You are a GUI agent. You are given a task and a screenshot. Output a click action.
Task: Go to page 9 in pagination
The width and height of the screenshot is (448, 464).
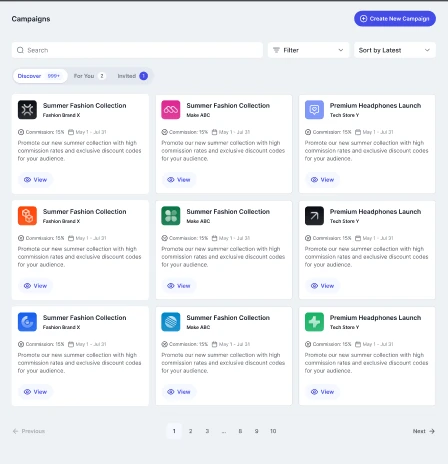[256, 431]
